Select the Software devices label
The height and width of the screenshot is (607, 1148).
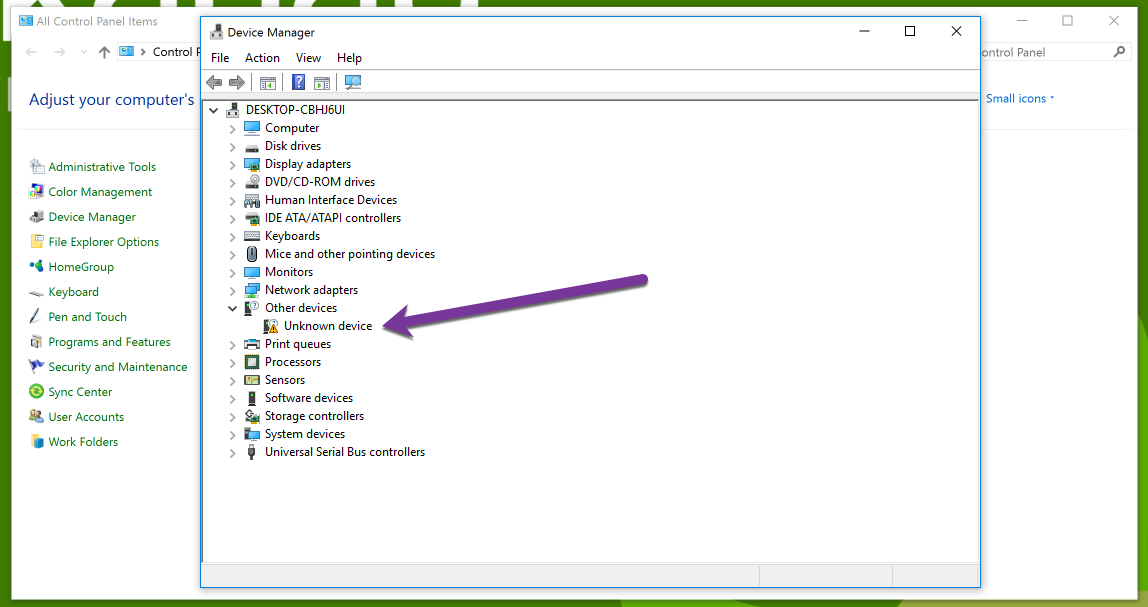pos(309,398)
